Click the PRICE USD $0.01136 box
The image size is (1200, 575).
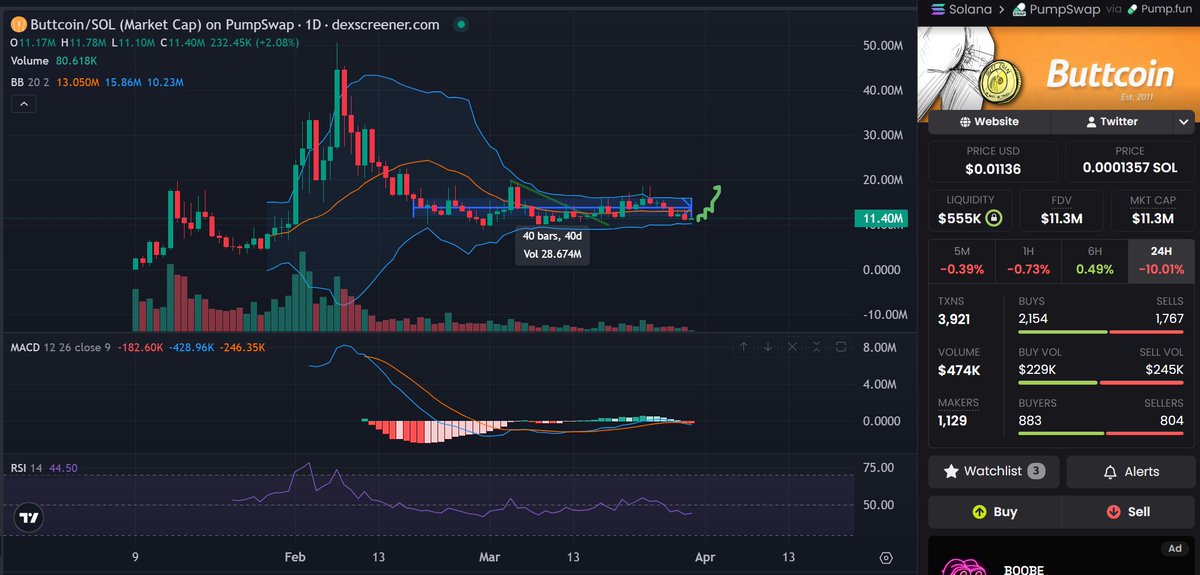(x=994, y=160)
